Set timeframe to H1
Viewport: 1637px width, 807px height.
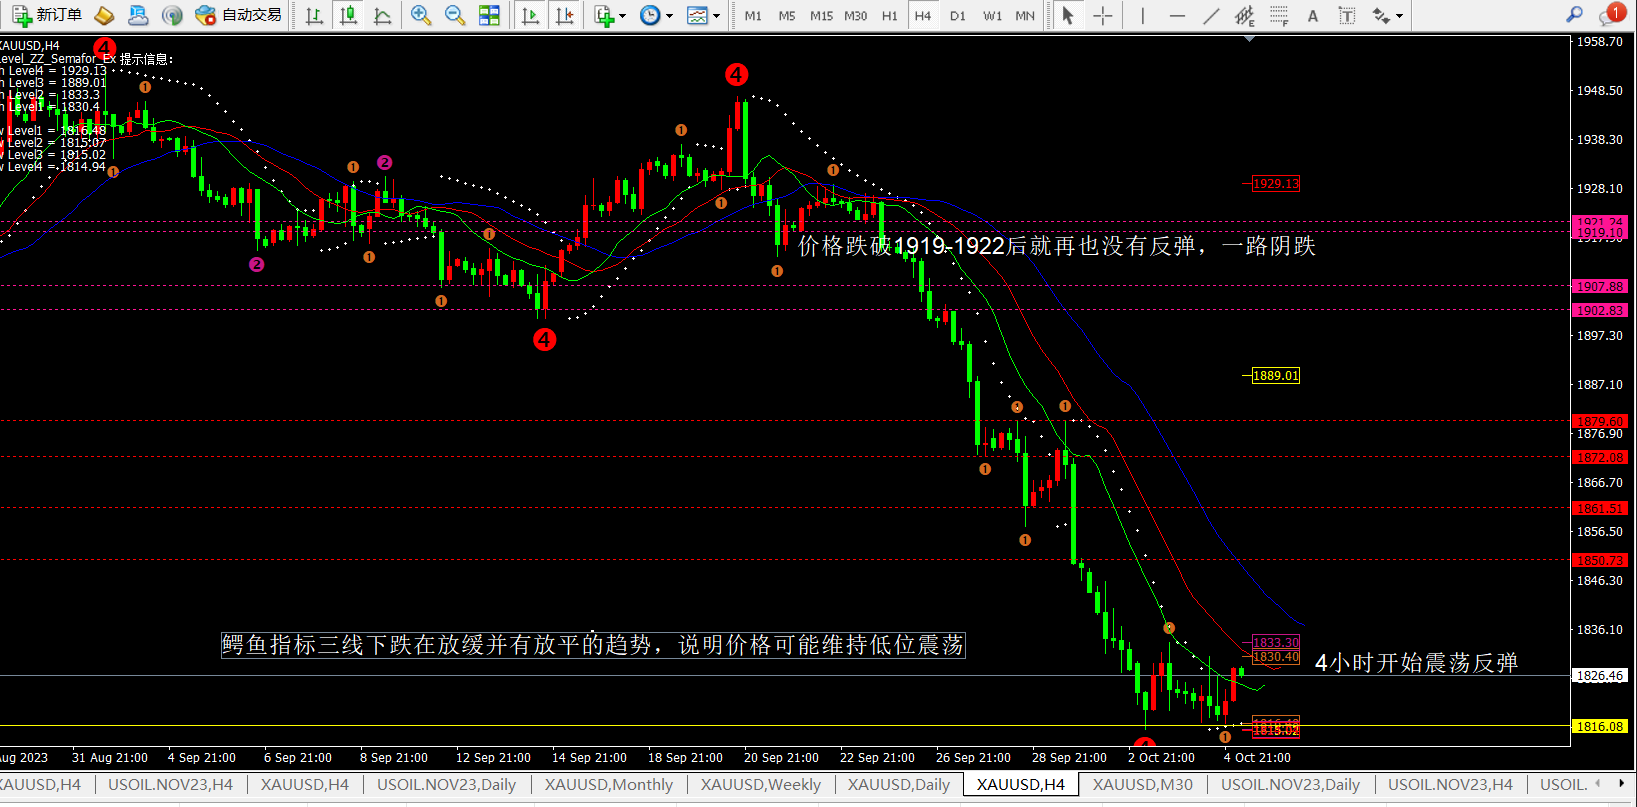(890, 15)
